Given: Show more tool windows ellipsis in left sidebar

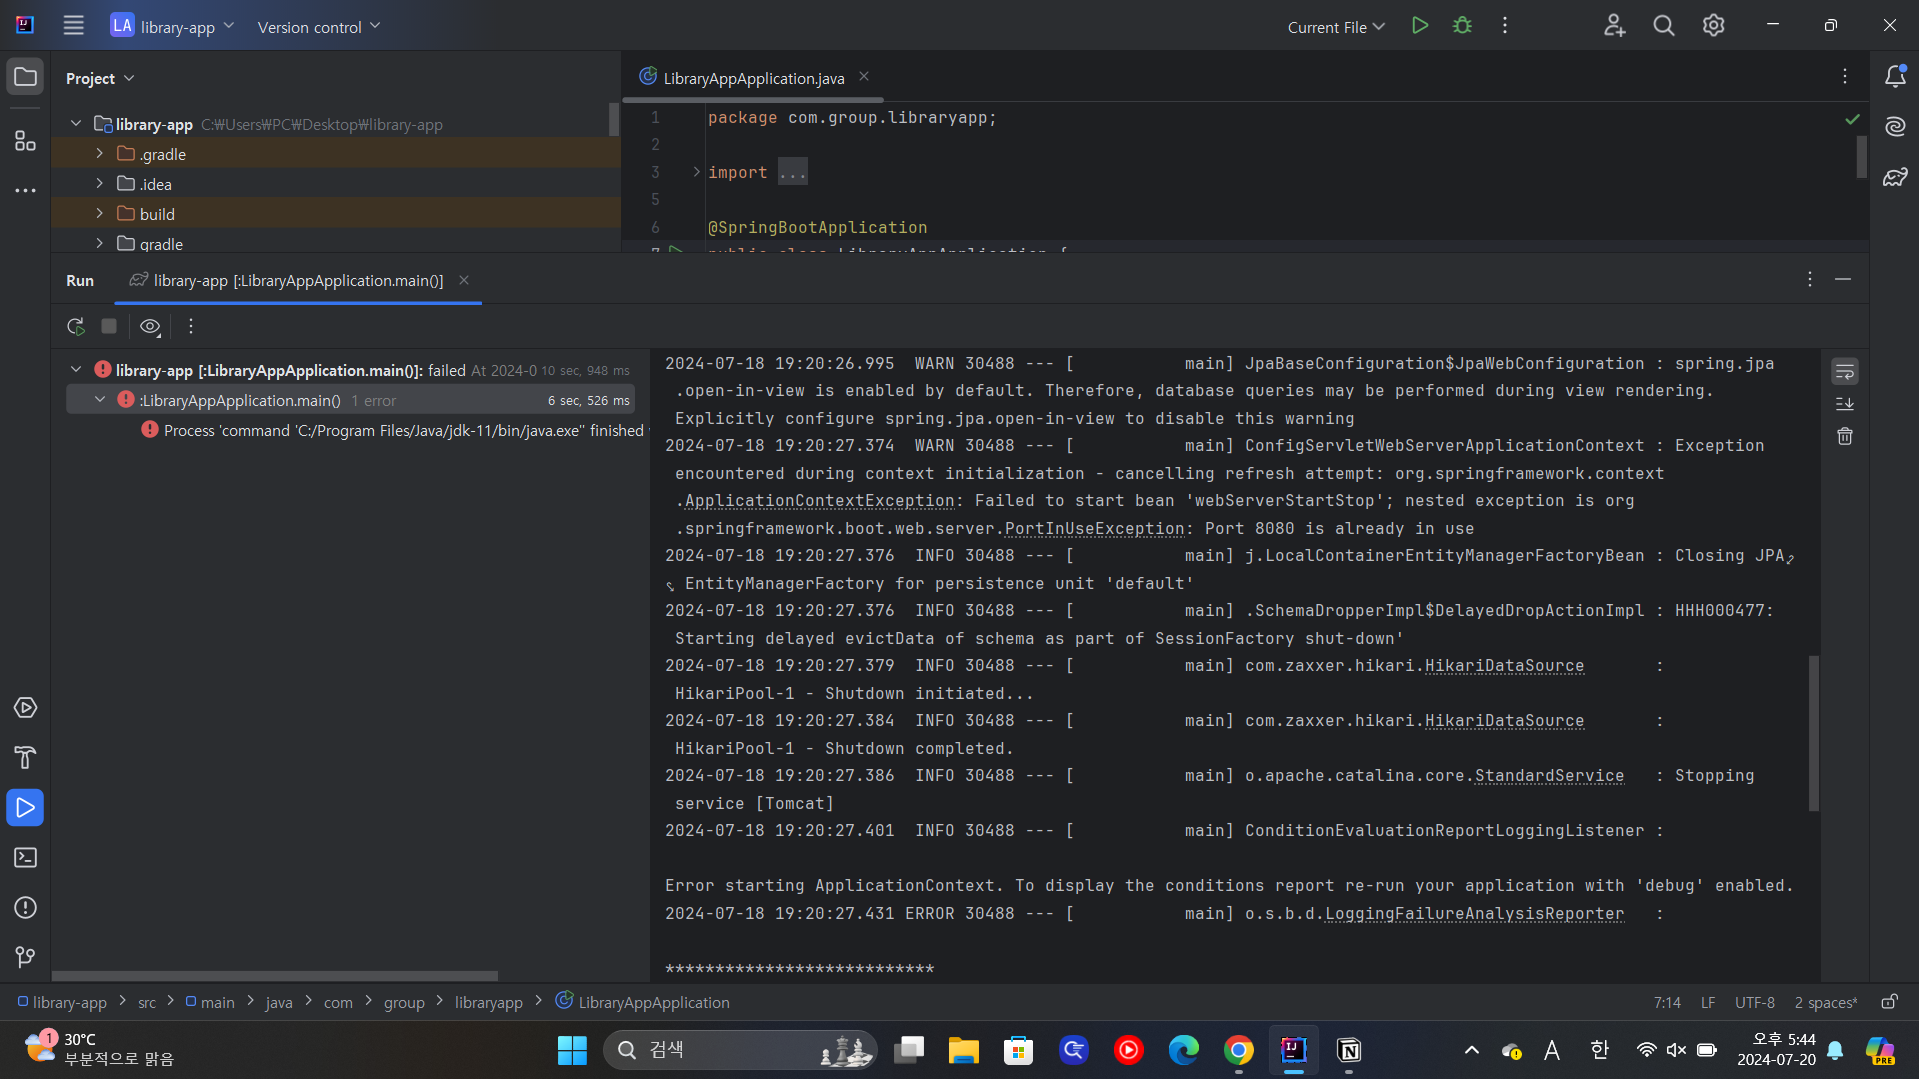Looking at the screenshot, I should tap(25, 190).
